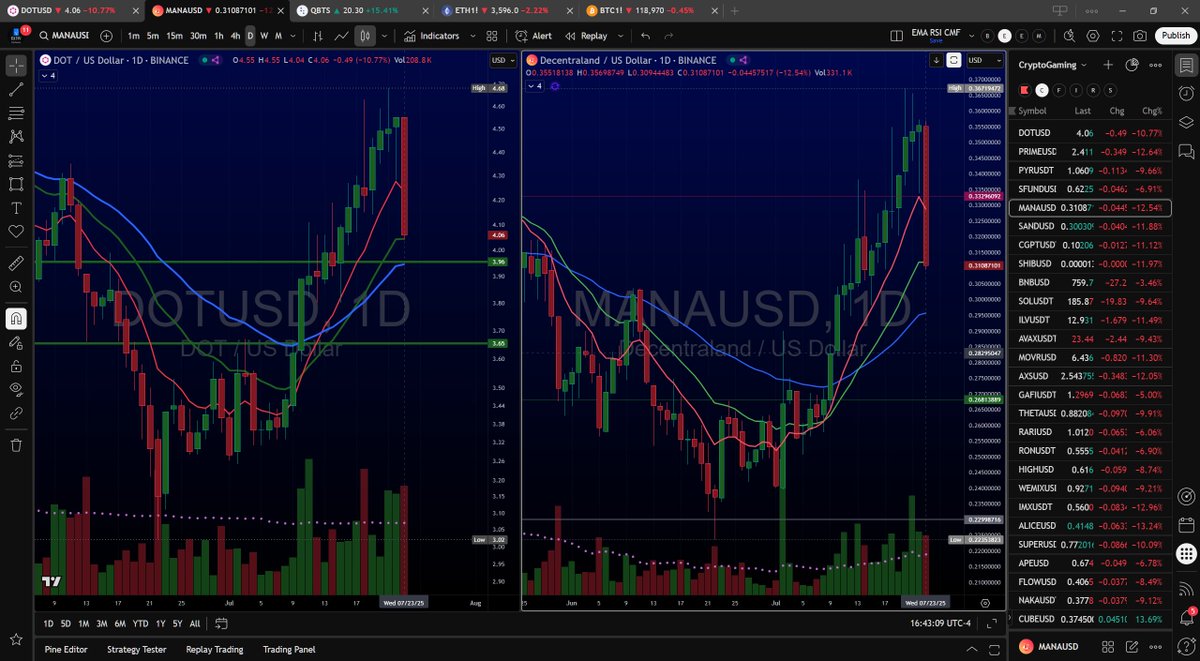The height and width of the screenshot is (661, 1200).
Task: Select the trend line drawing tool
Action: pos(16,89)
